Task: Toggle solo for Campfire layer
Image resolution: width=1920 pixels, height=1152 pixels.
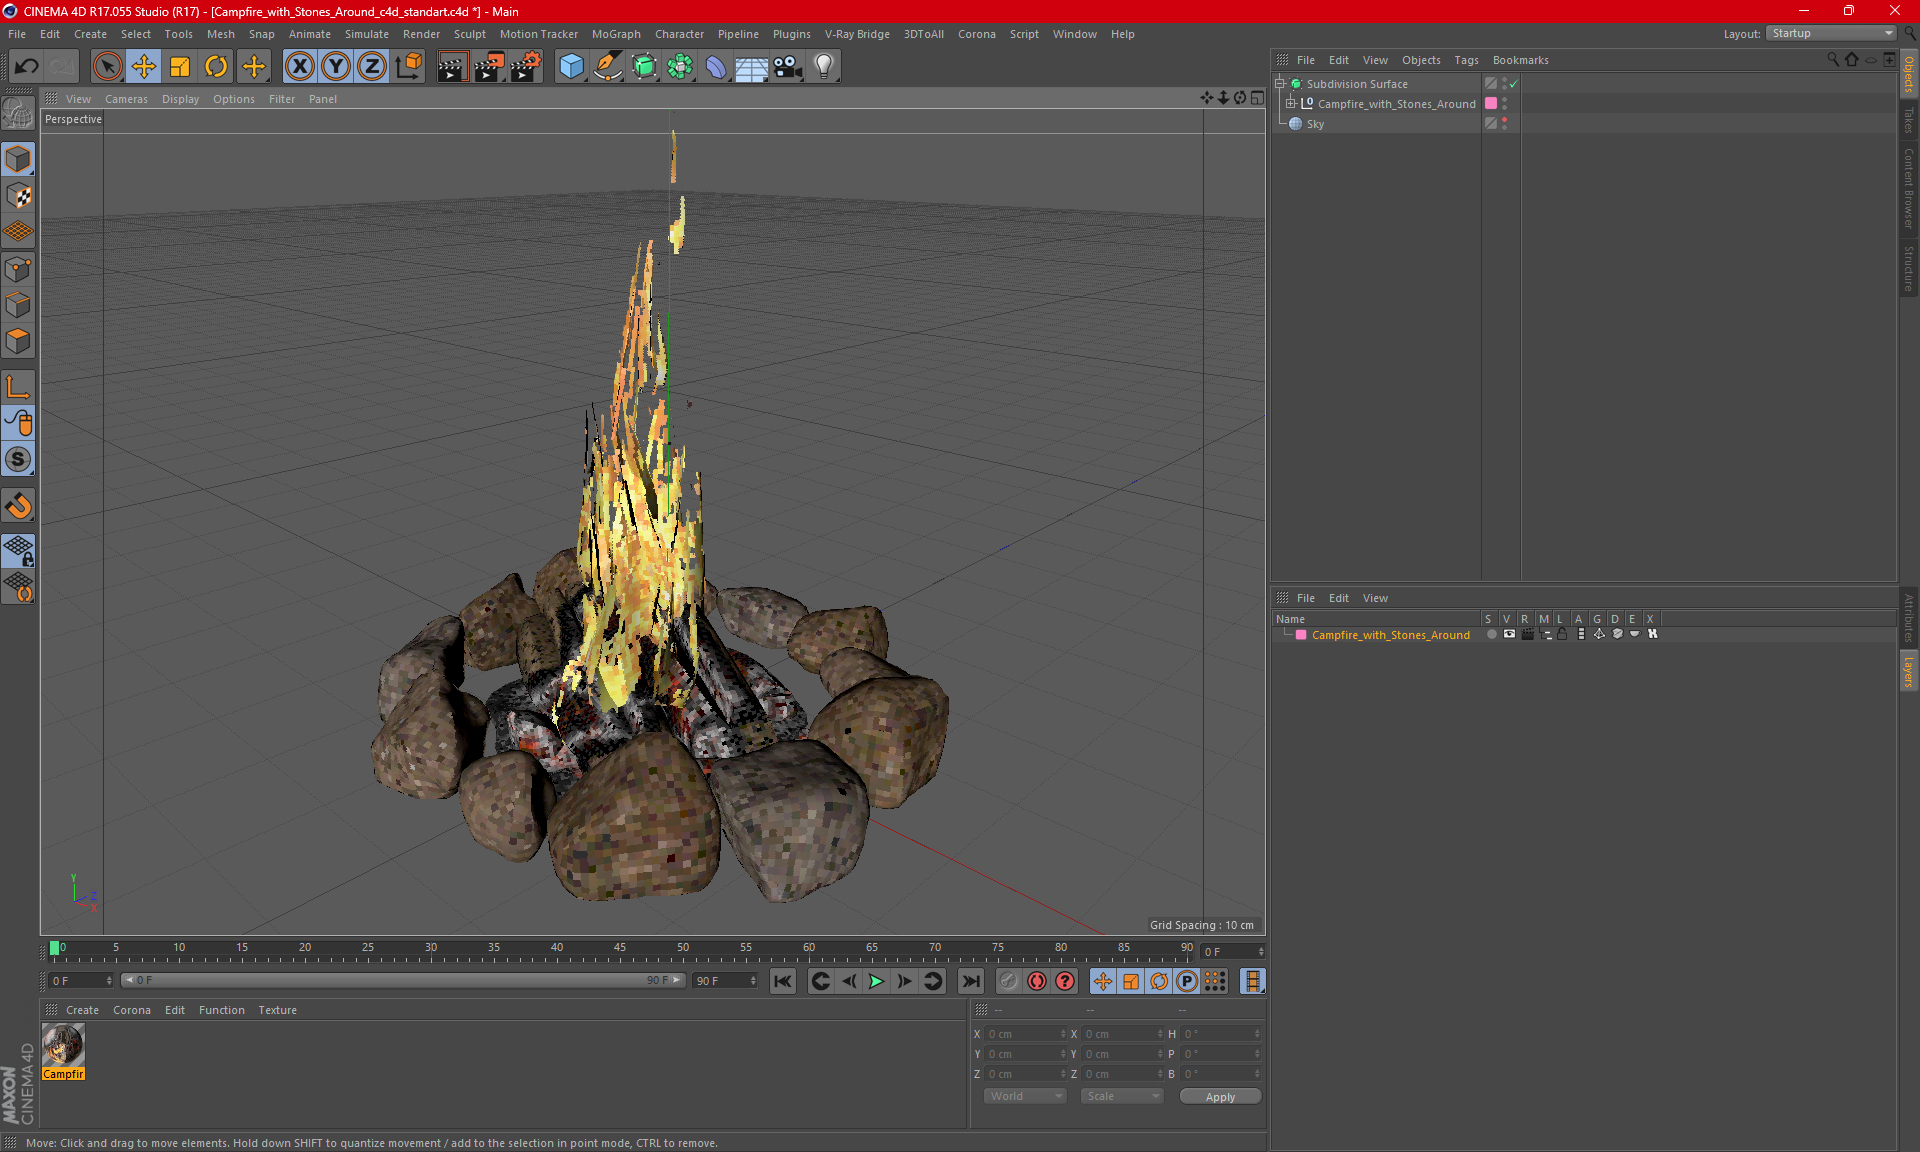Action: coord(1491,634)
